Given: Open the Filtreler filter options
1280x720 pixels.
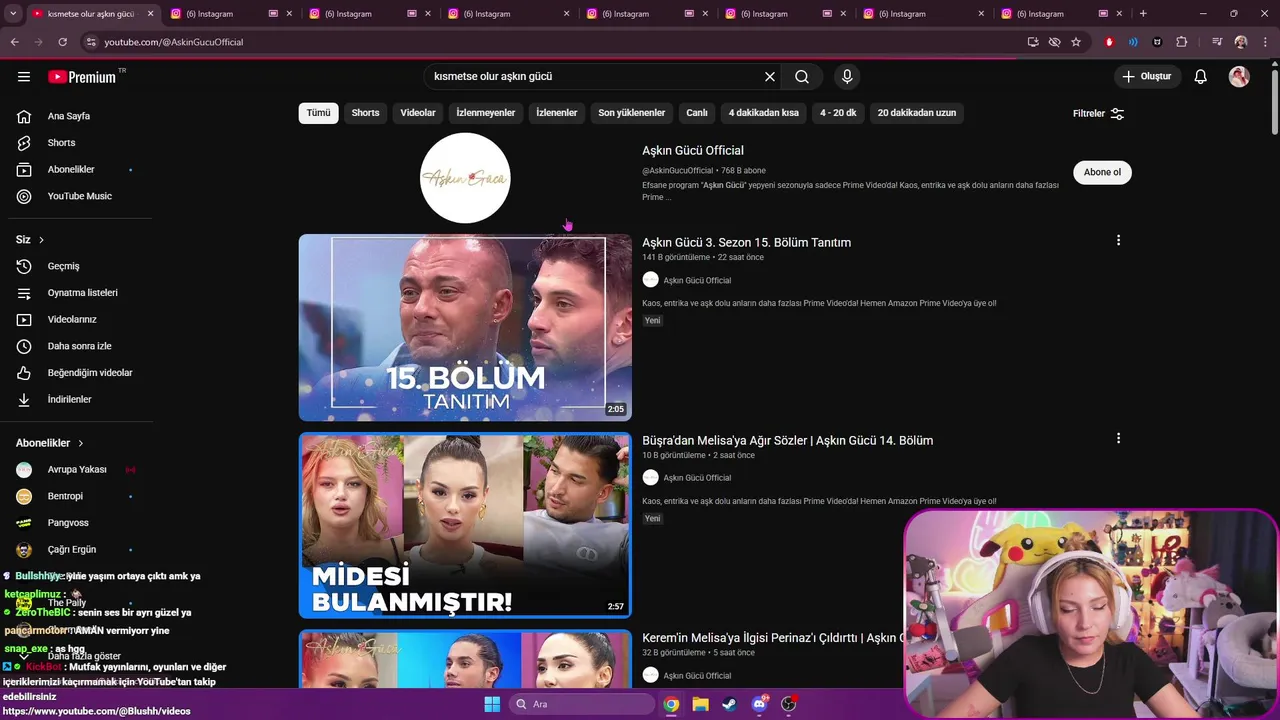Looking at the screenshot, I should pos(1098,114).
